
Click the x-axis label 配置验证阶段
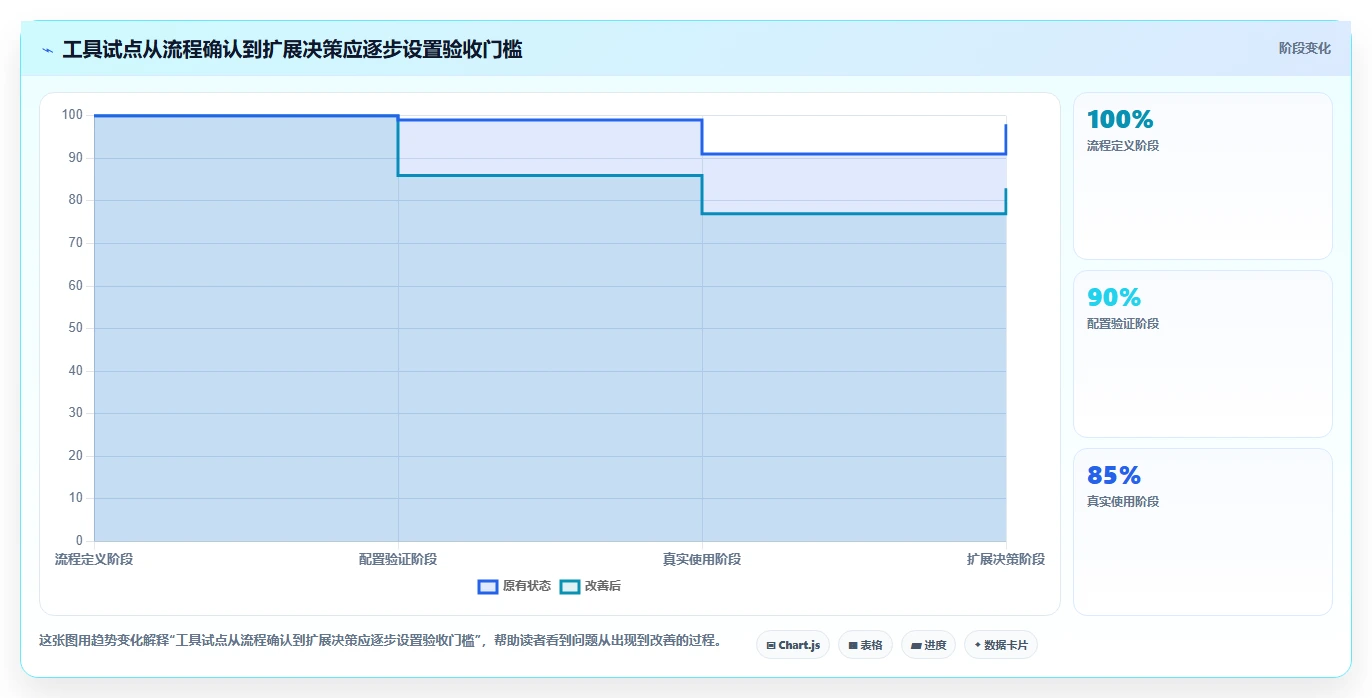click(398, 559)
